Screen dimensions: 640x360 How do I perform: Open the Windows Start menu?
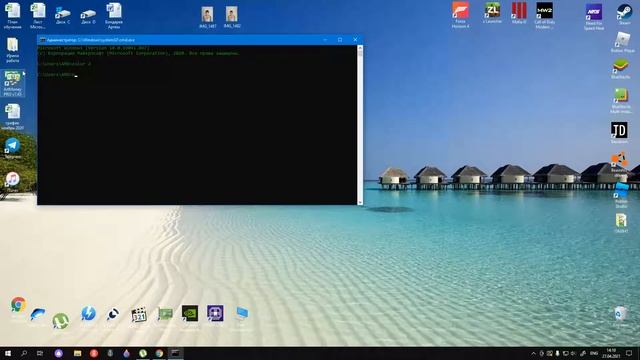tap(8, 353)
